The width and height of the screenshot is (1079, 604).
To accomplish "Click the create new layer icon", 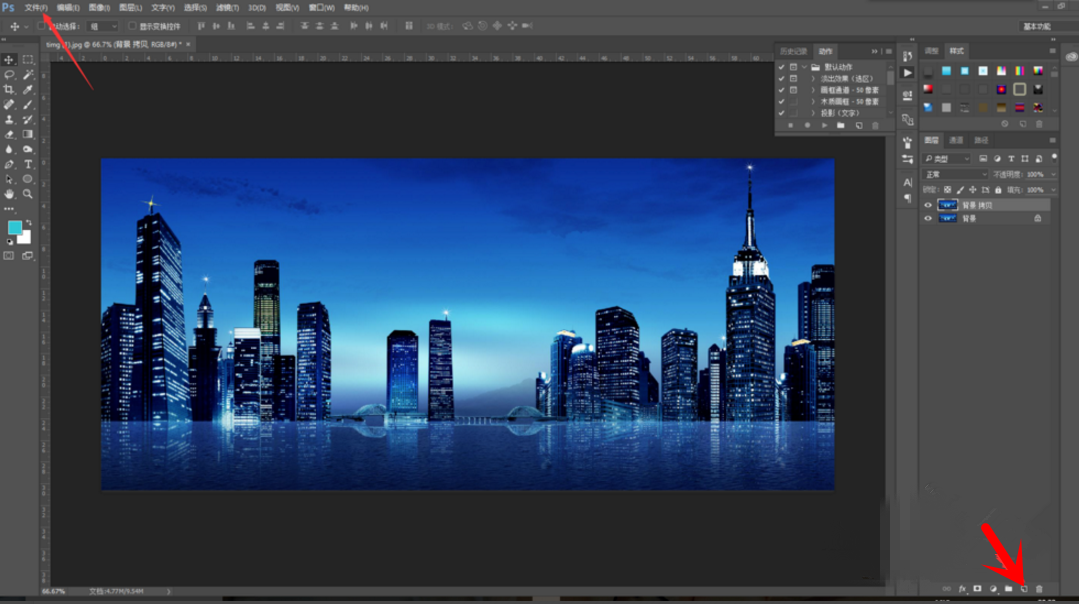I will (x=1023, y=589).
